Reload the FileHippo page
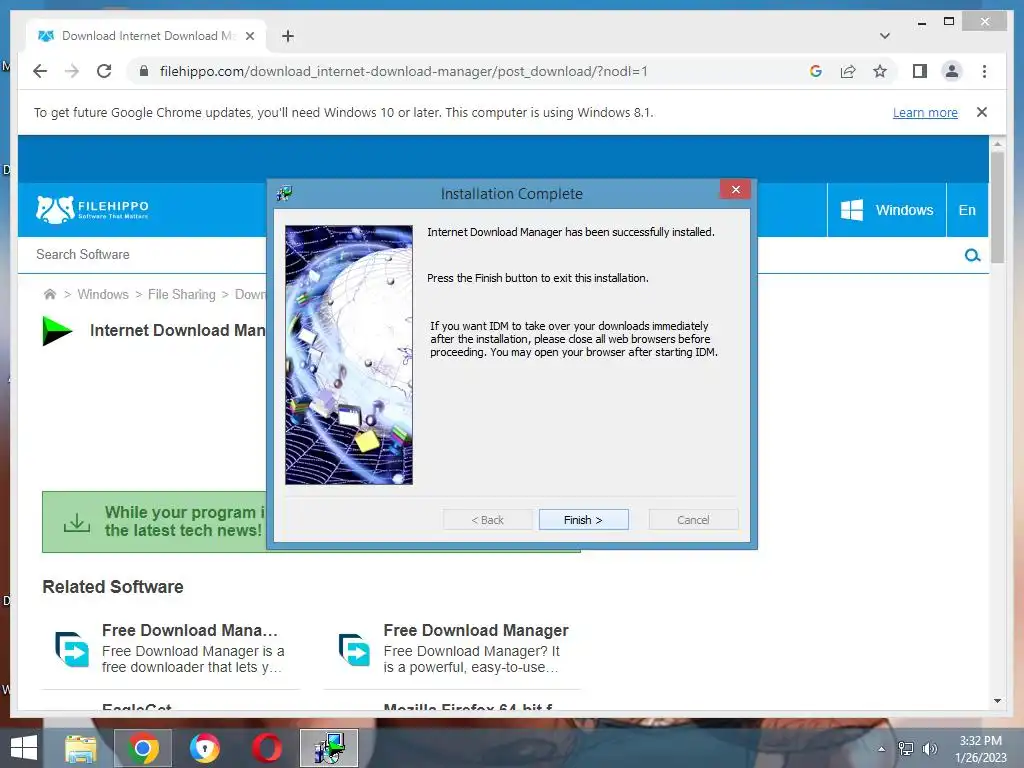The height and width of the screenshot is (768, 1024). (x=104, y=71)
